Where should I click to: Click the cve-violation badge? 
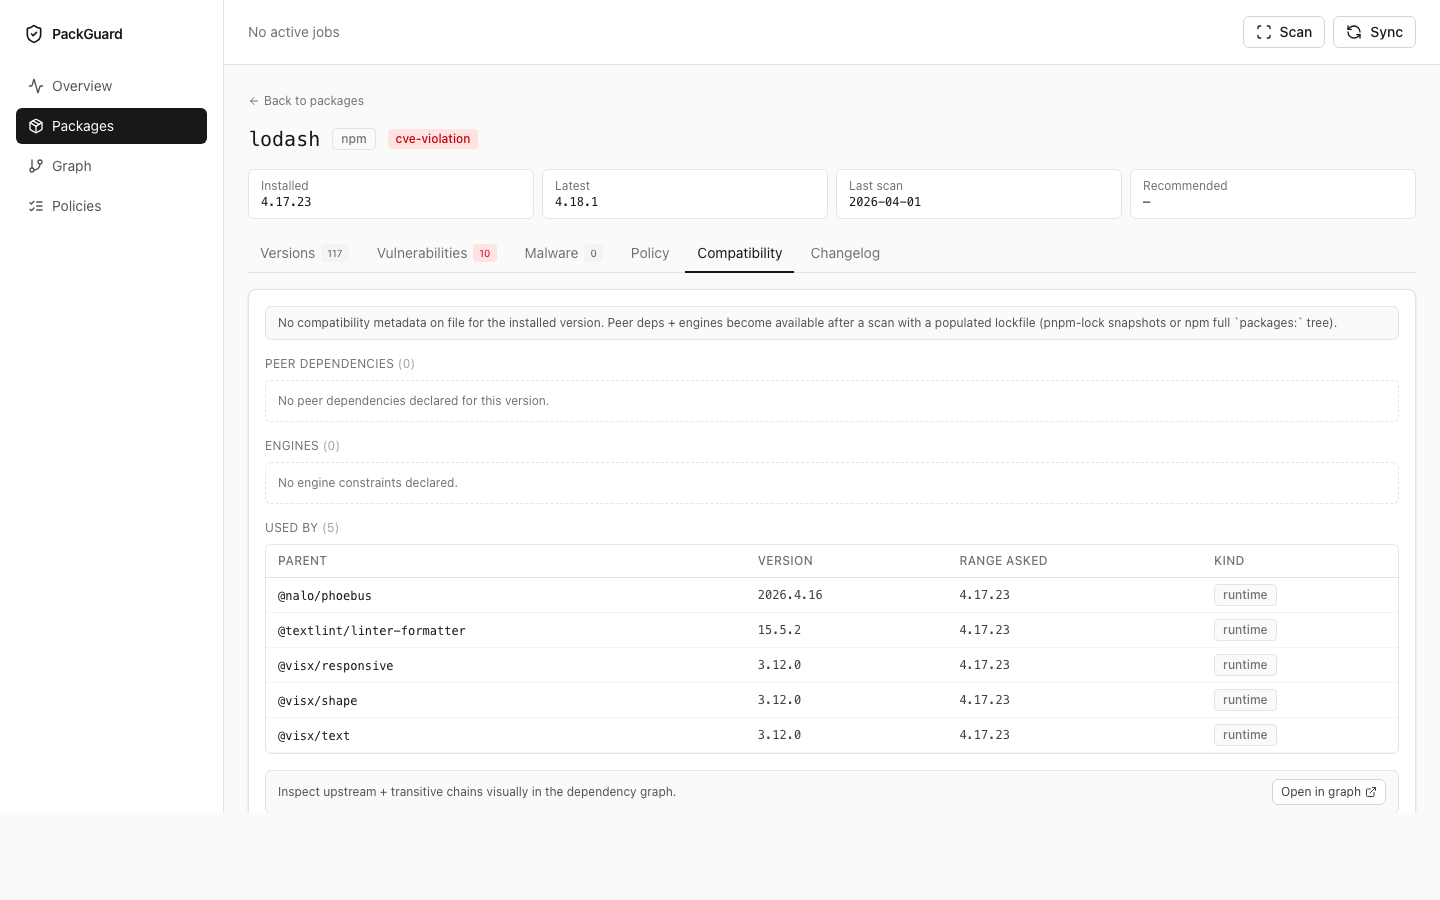(x=433, y=139)
